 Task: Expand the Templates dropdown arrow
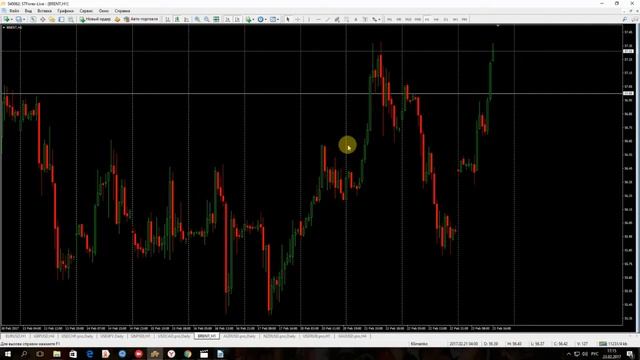point(278,19)
